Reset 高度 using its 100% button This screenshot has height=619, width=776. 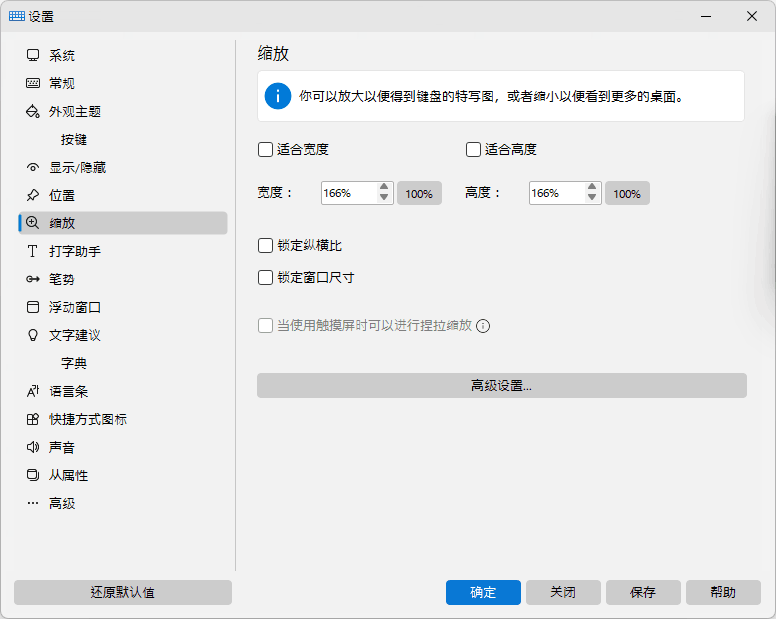pyautogui.click(x=627, y=193)
